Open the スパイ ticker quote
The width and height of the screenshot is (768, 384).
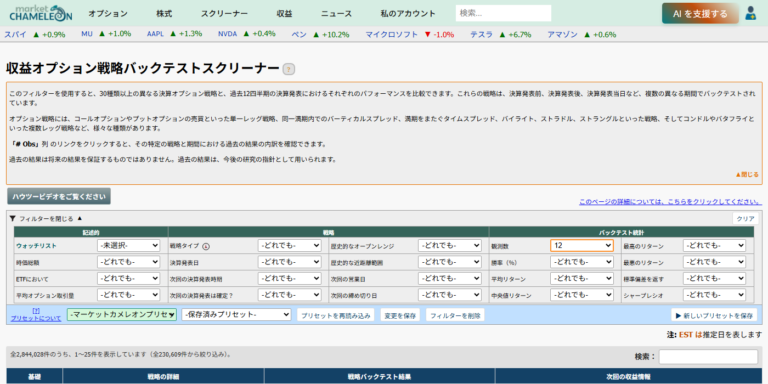(x=15, y=34)
